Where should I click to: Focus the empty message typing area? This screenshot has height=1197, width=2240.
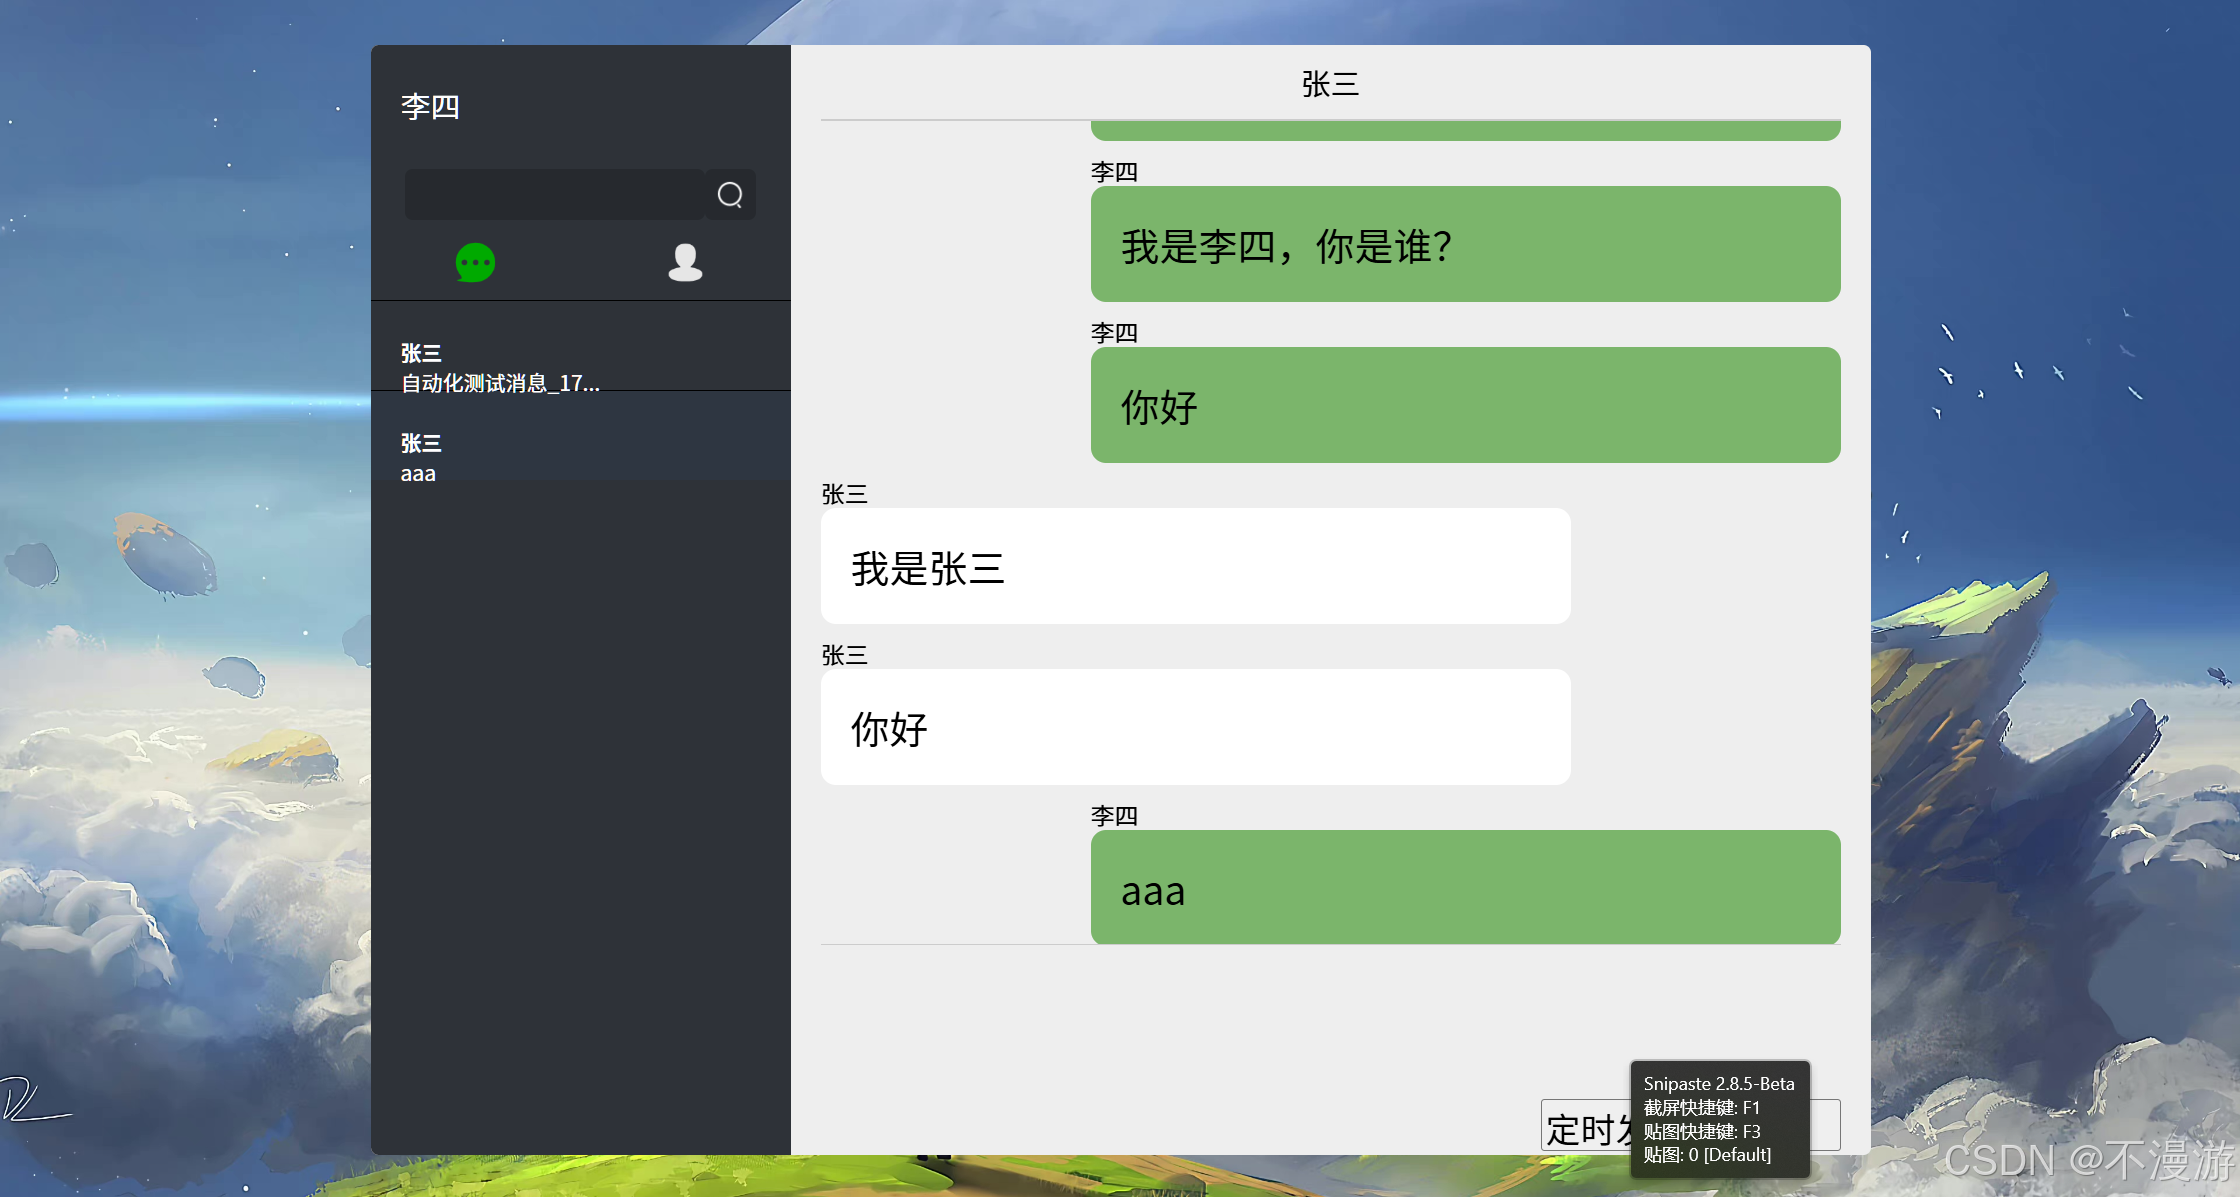(1200, 1020)
